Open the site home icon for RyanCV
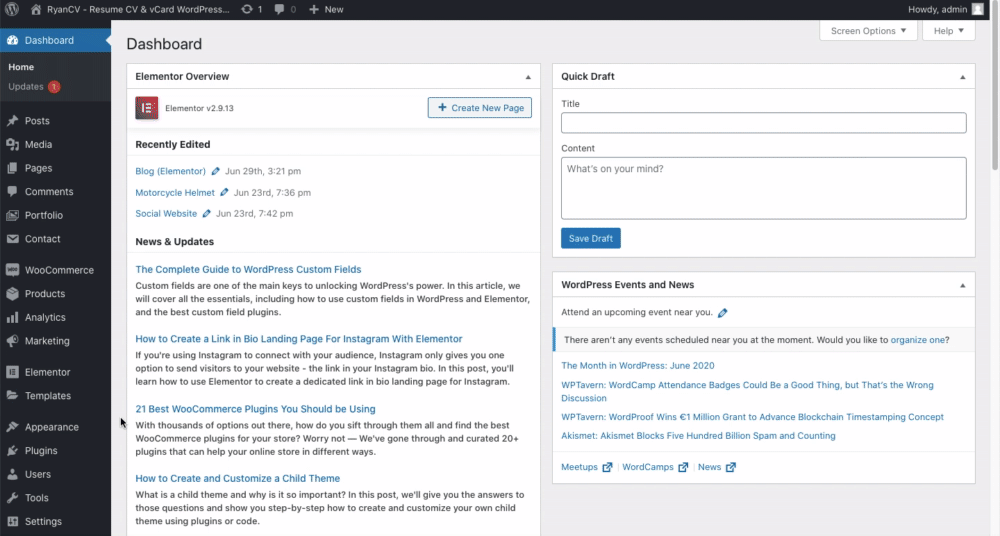 36,10
